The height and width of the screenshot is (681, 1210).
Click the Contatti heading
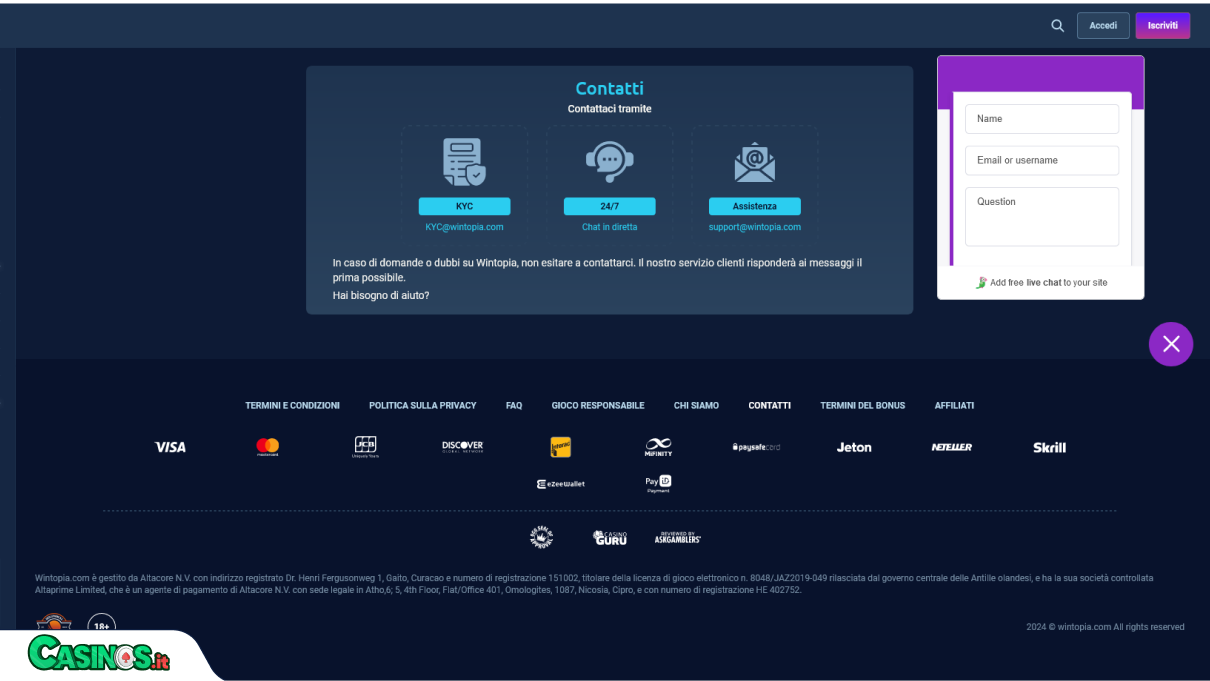pyautogui.click(x=609, y=89)
